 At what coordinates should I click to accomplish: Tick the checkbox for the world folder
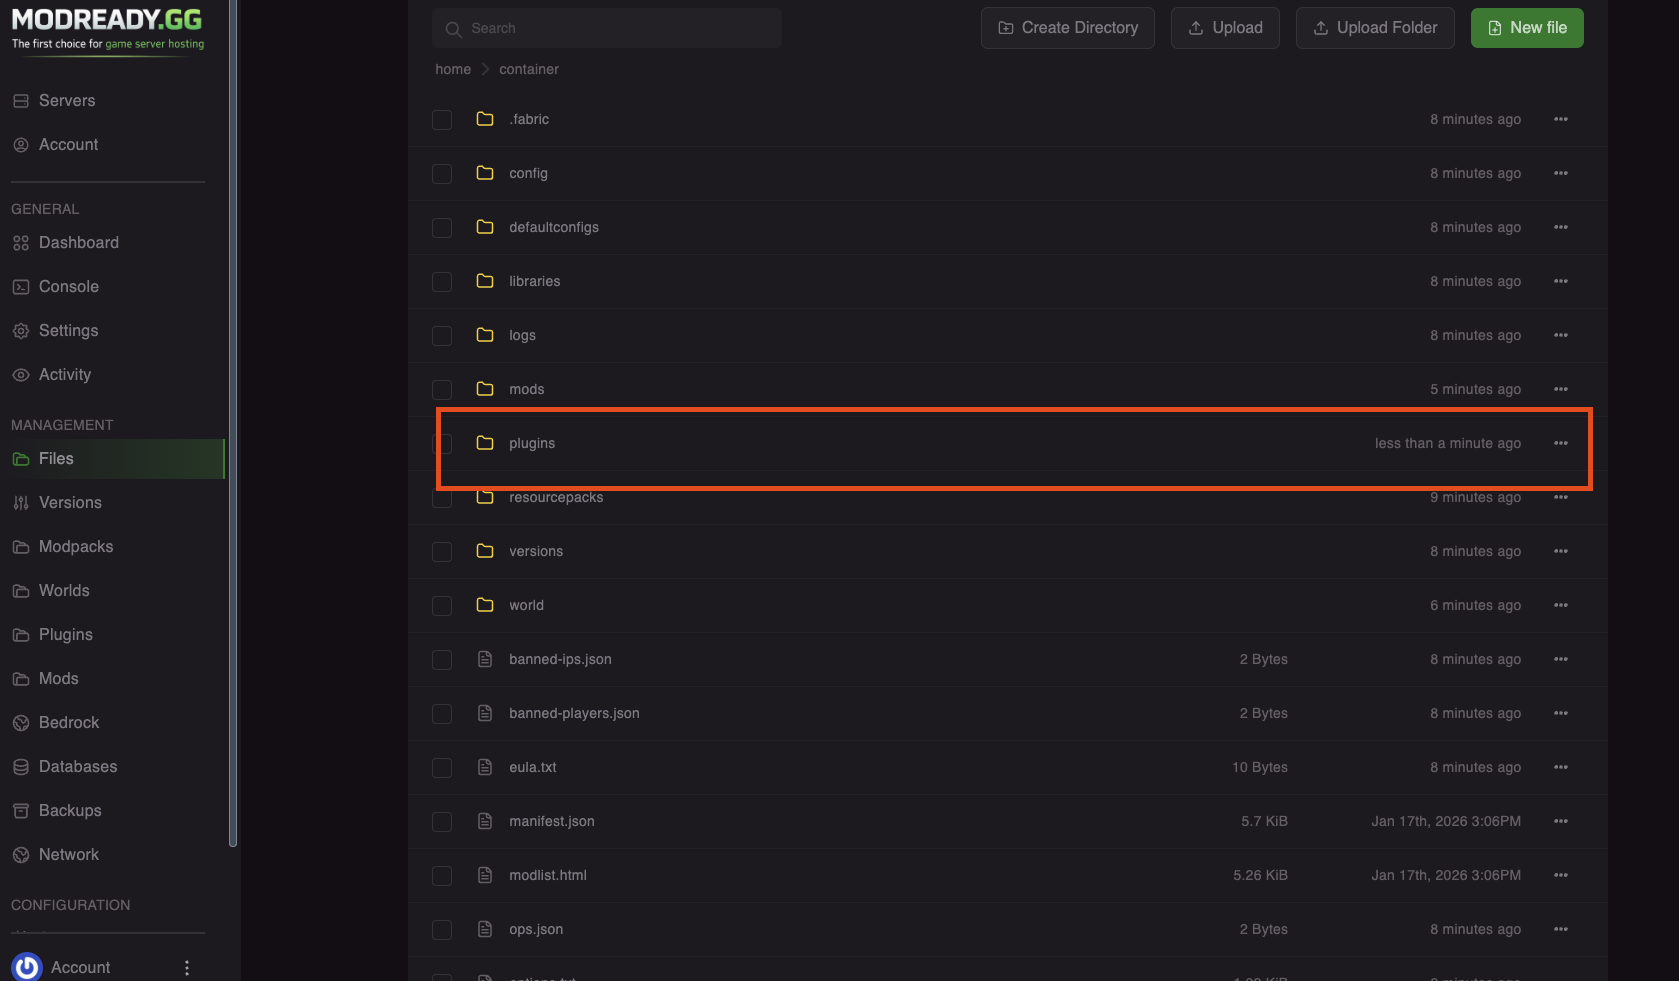[x=441, y=605]
